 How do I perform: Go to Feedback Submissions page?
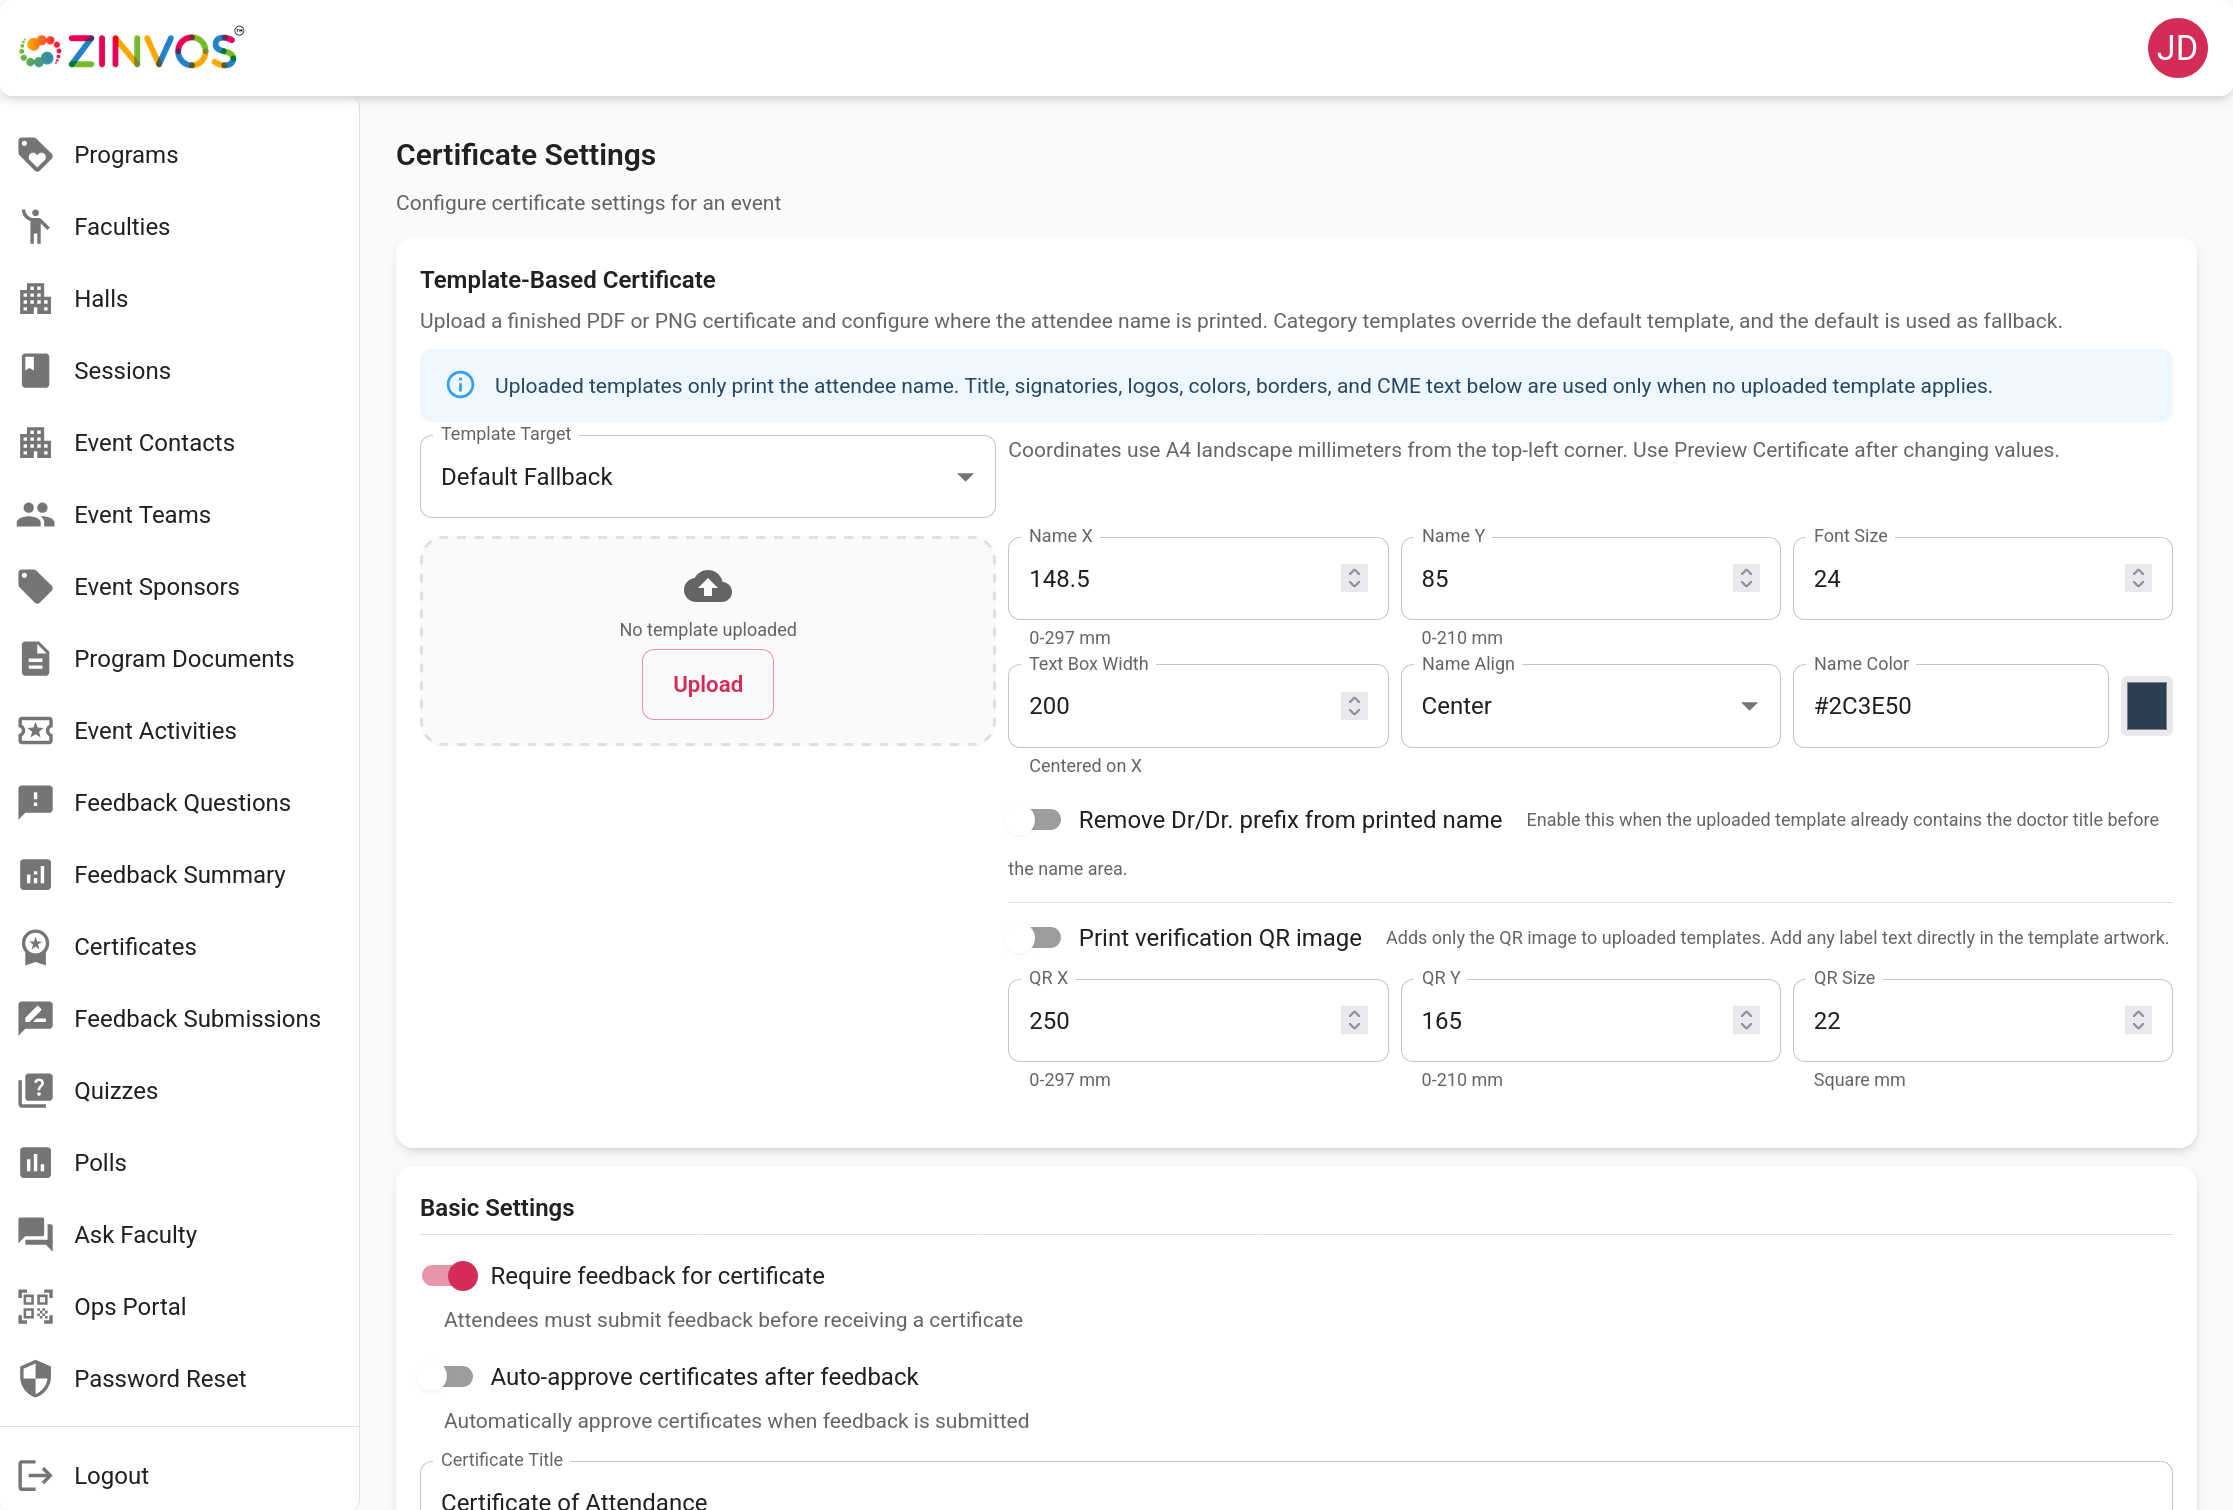179,1019
